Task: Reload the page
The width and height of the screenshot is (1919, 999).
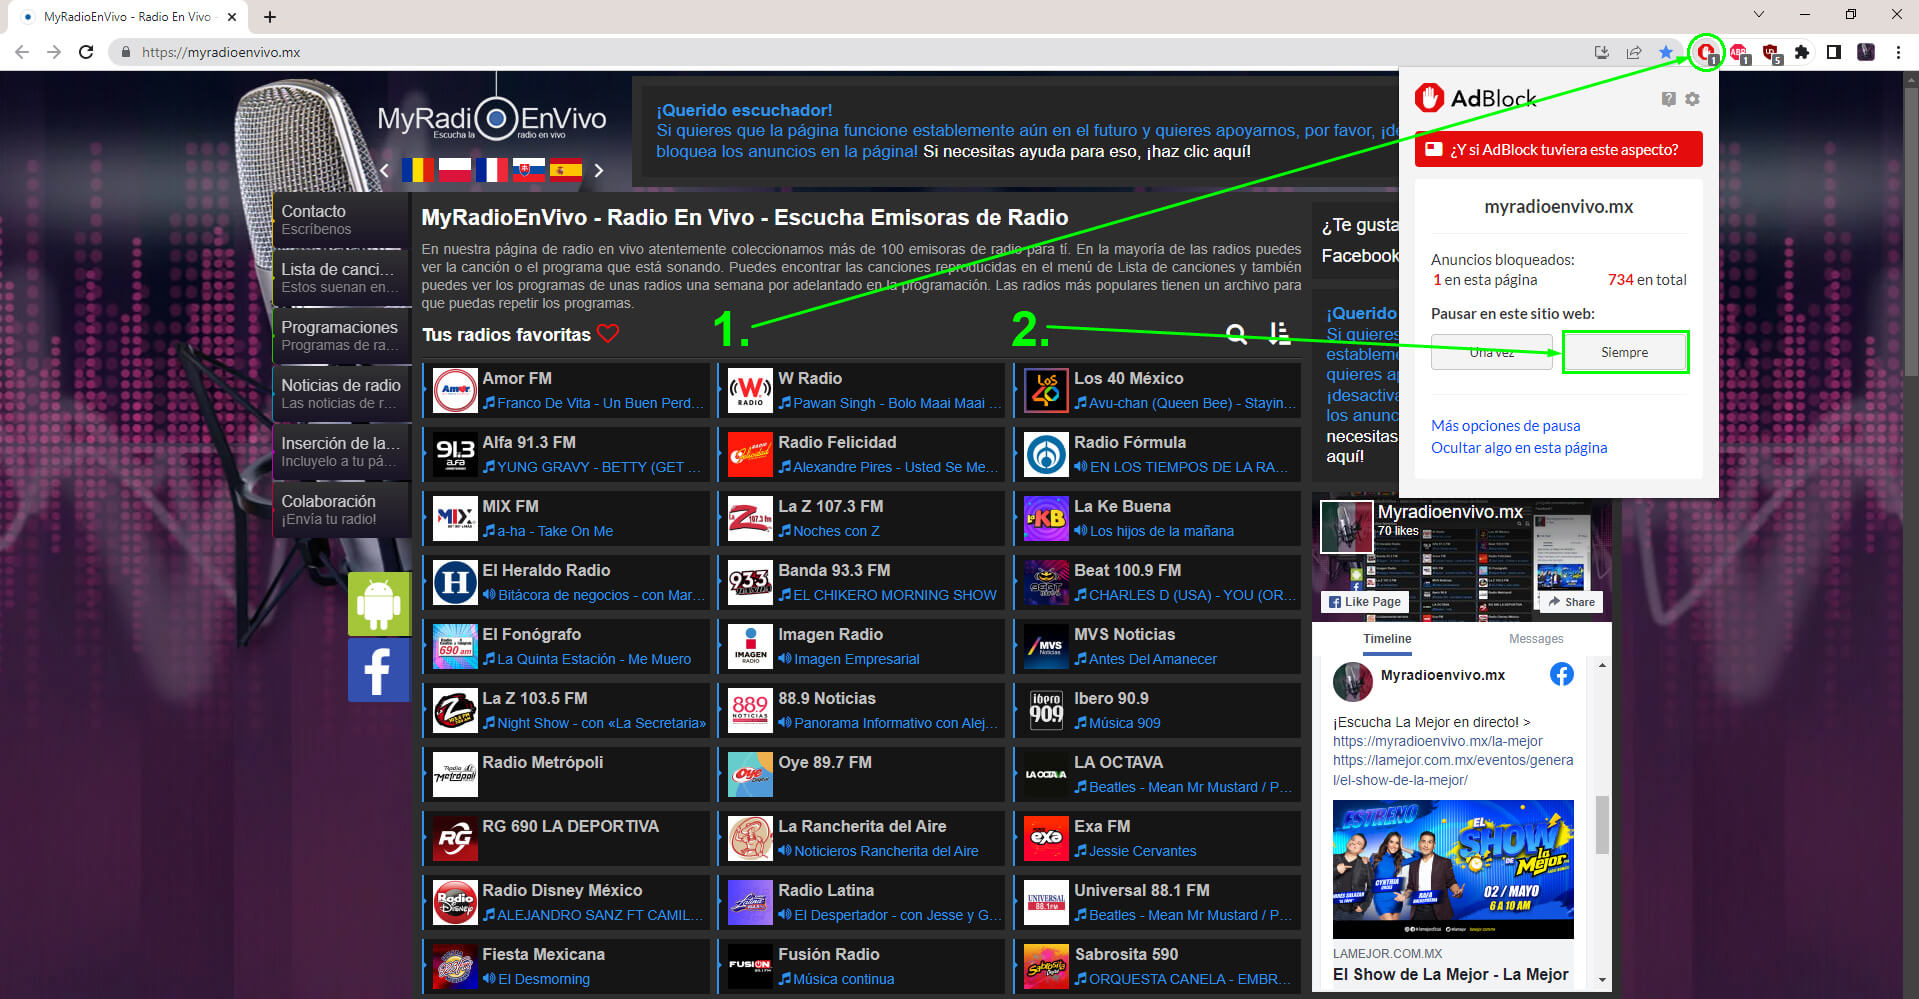Action: [86, 52]
